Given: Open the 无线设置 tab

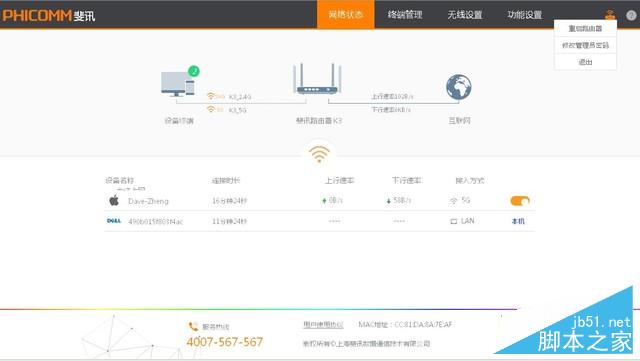Looking at the screenshot, I should tap(465, 15).
